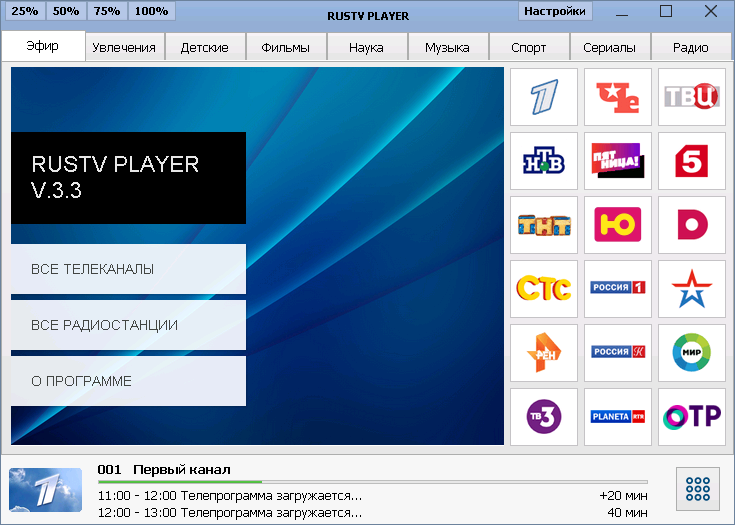Open the TV3 channel logo tile
Viewport: 735px width, 525px height.
(x=544, y=417)
